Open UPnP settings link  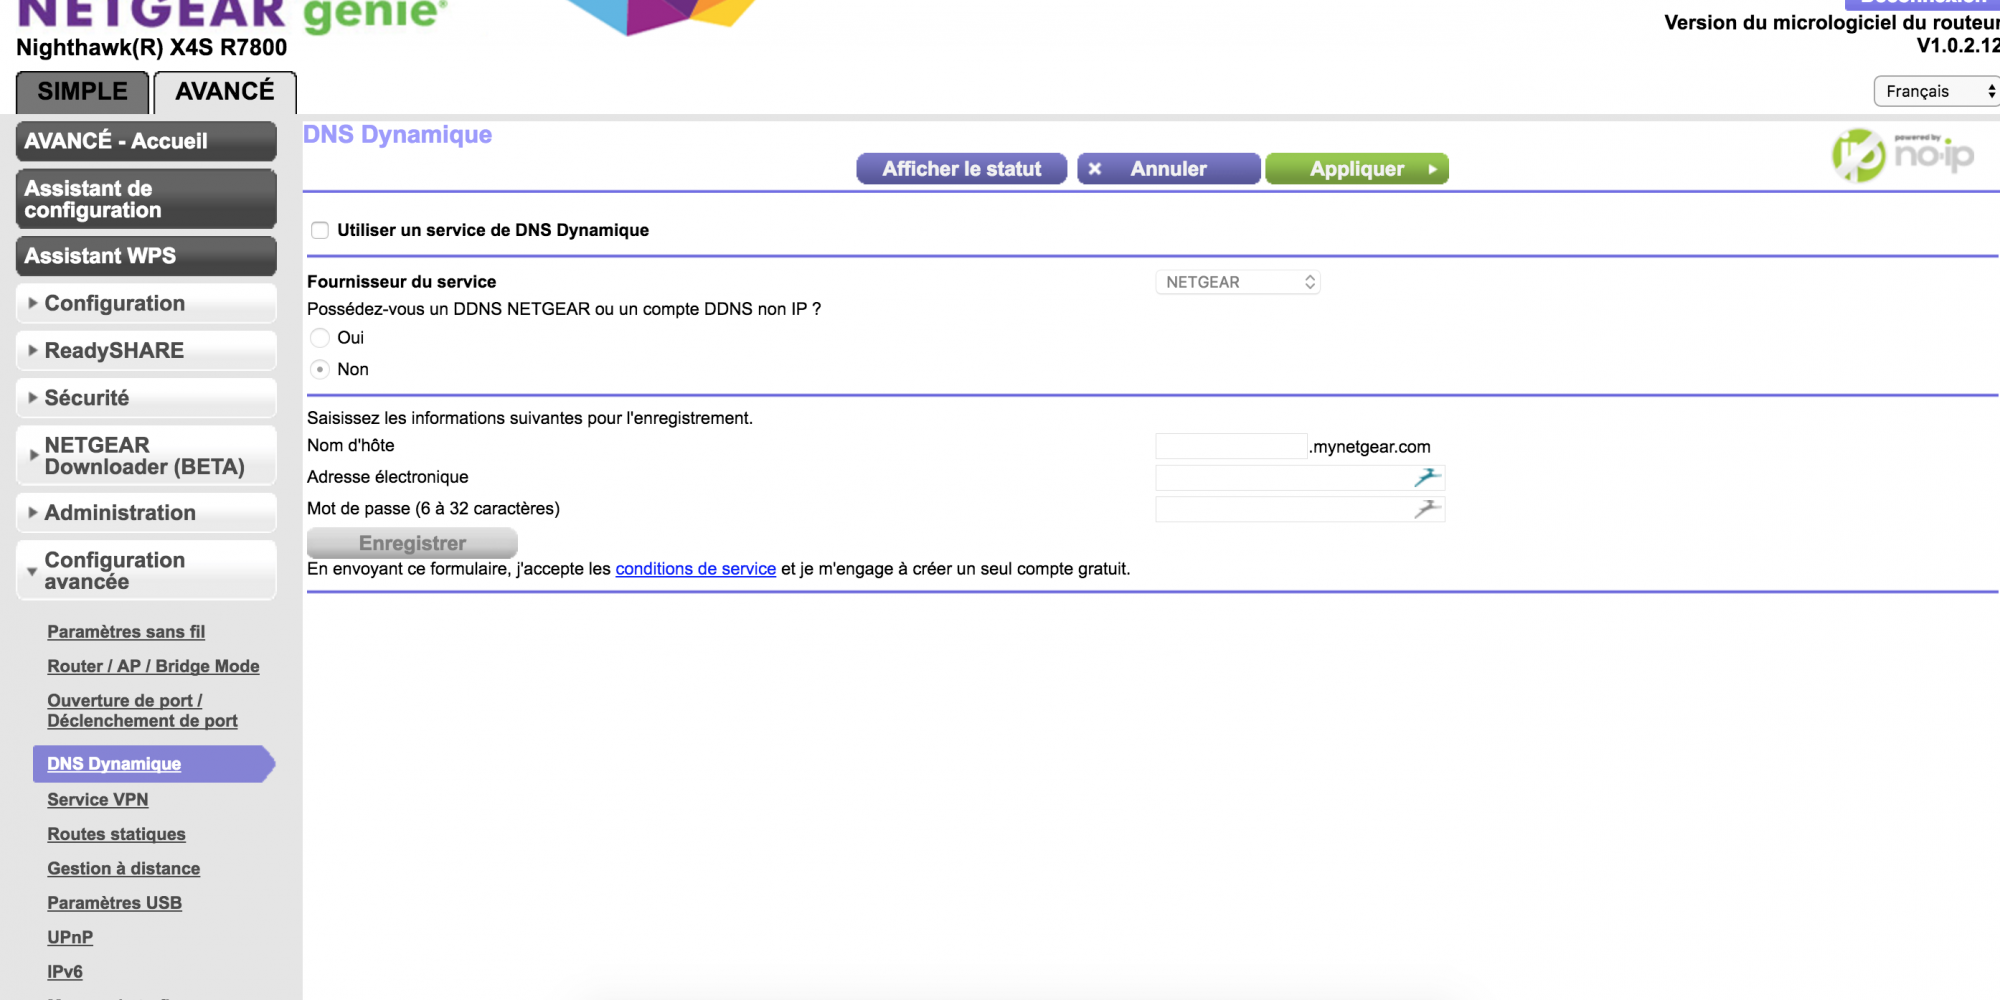pyautogui.click(x=70, y=937)
